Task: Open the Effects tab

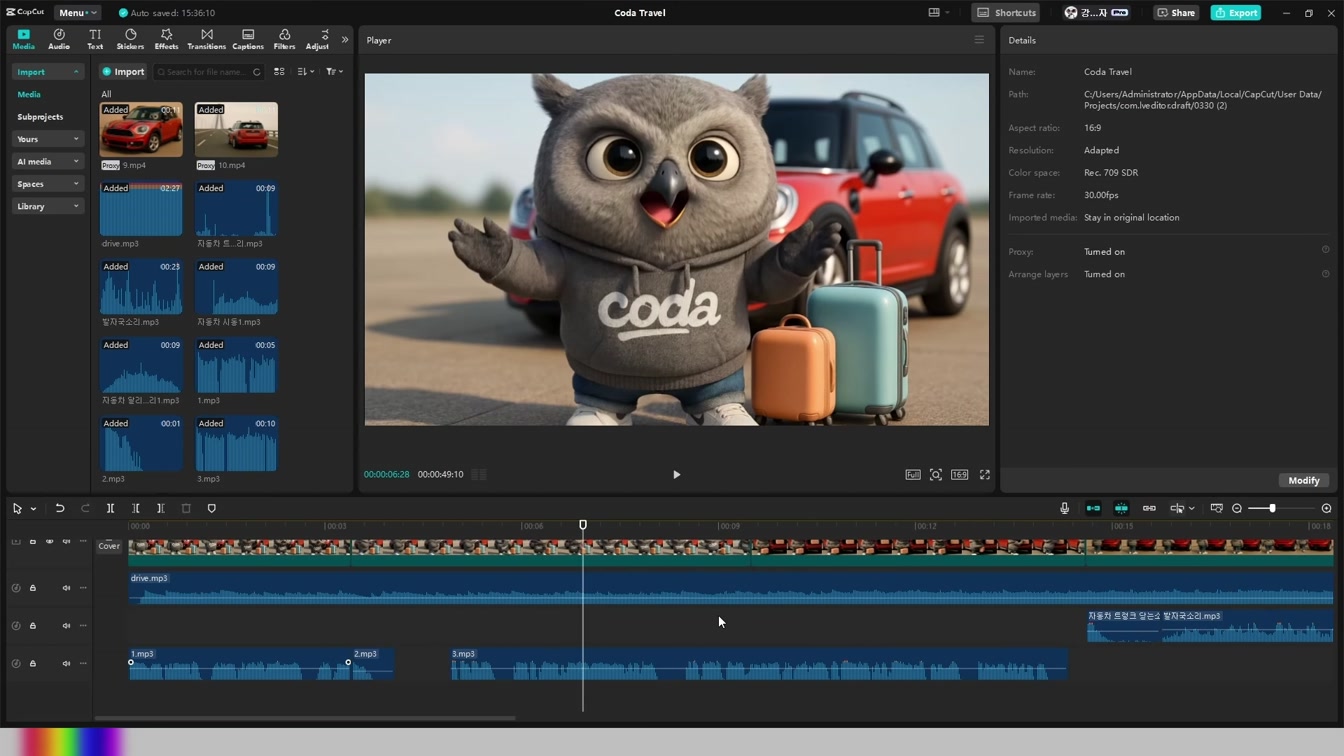Action: coord(166,39)
